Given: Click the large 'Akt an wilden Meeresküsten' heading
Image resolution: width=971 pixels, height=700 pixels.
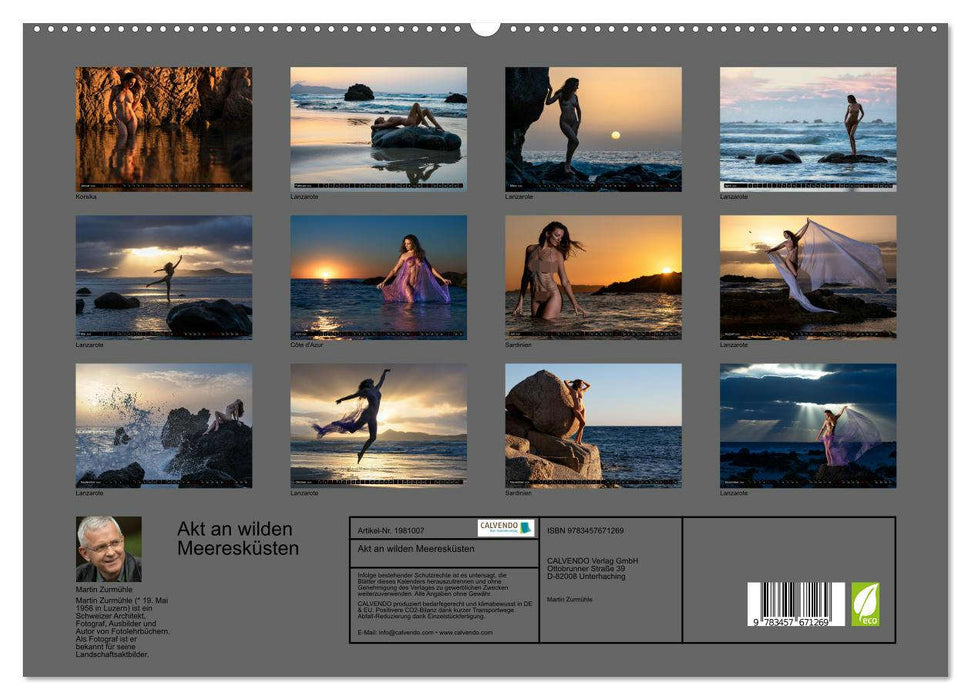Looking at the screenshot, I should click(x=238, y=538).
